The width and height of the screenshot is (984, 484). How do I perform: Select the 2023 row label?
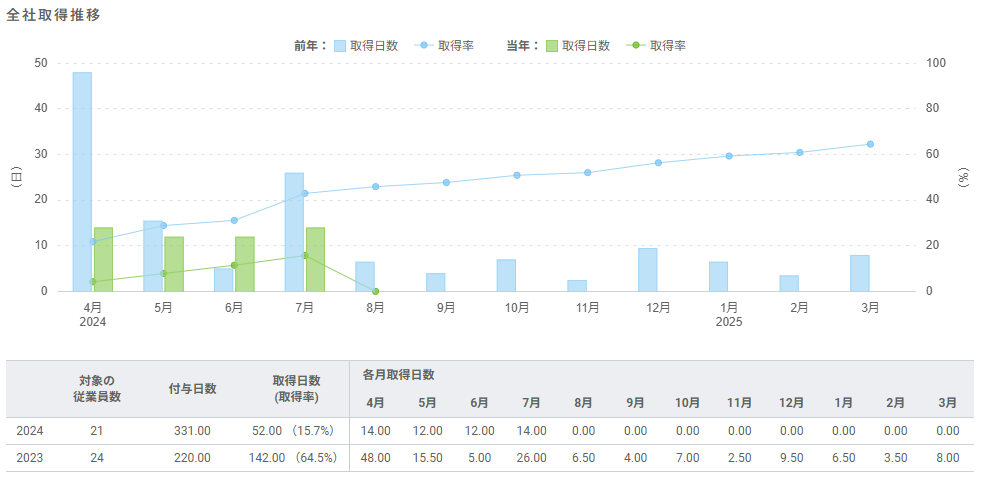(x=30, y=458)
